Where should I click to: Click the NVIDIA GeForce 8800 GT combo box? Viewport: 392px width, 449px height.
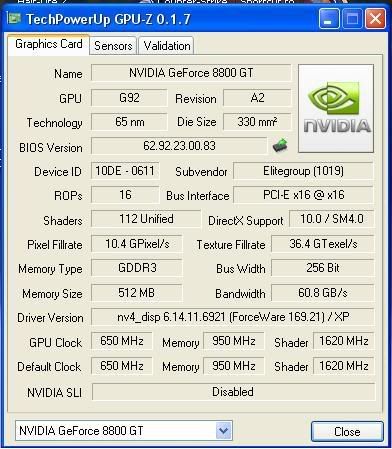(124, 430)
